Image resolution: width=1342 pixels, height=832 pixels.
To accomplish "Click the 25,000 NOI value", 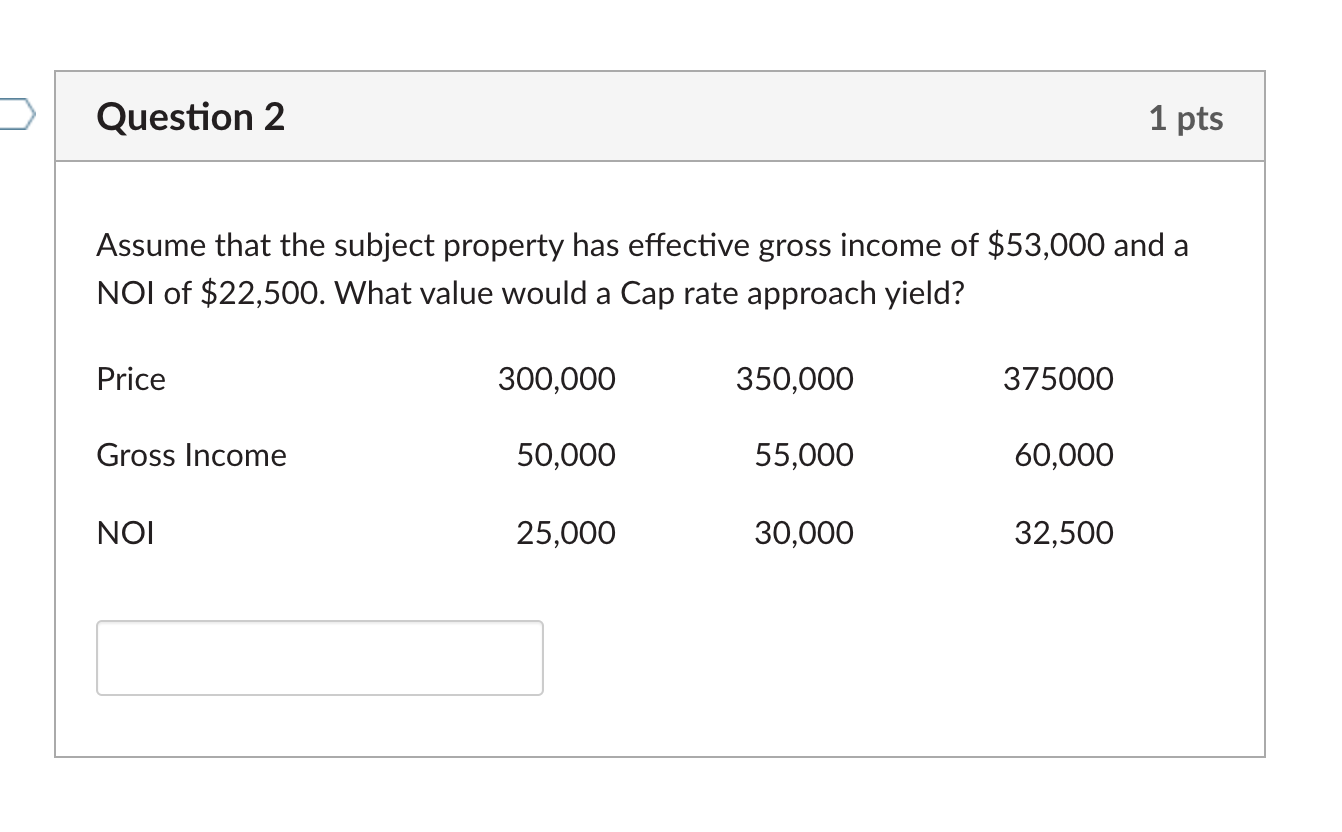I will [565, 533].
